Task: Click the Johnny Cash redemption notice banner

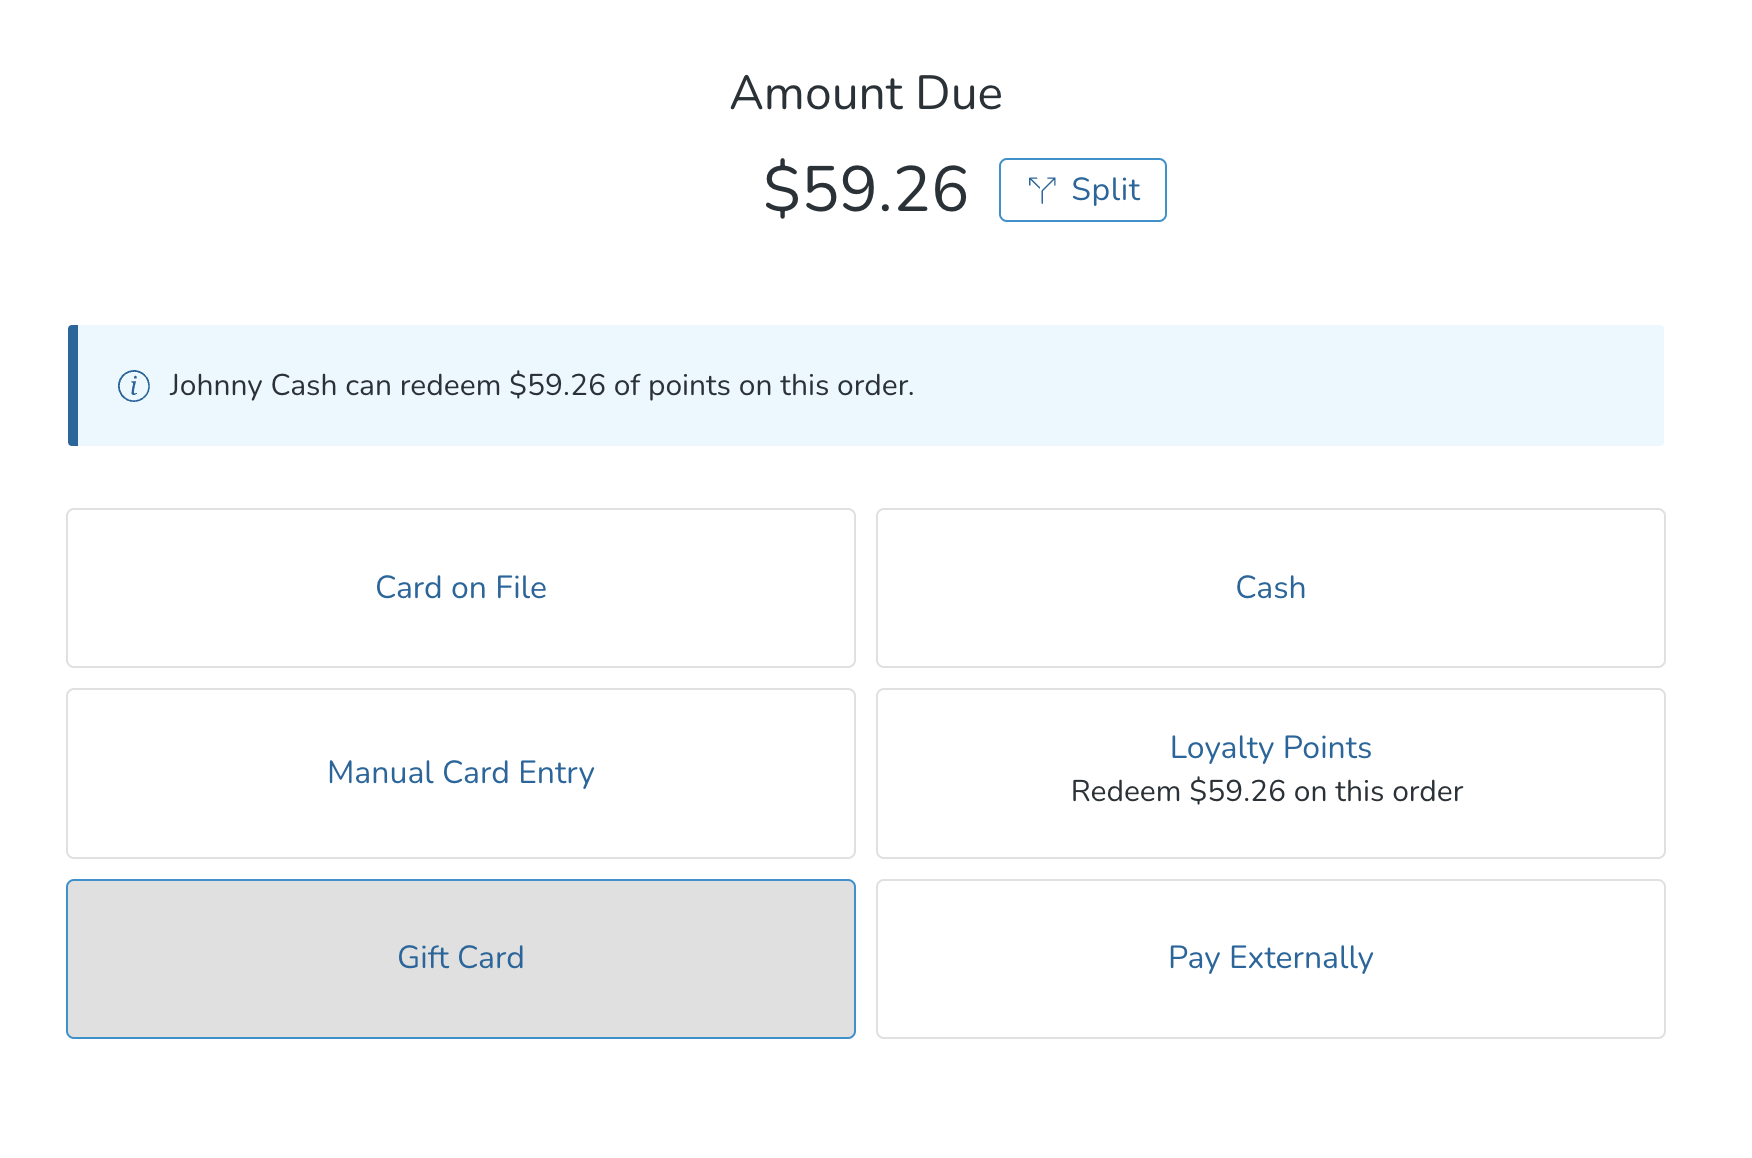Action: (x=866, y=385)
